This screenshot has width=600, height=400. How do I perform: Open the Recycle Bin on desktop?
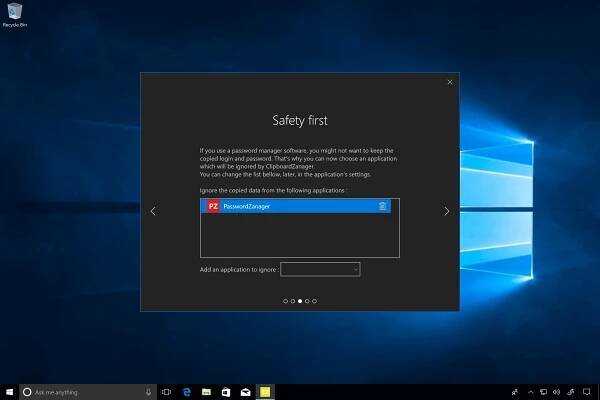15,13
